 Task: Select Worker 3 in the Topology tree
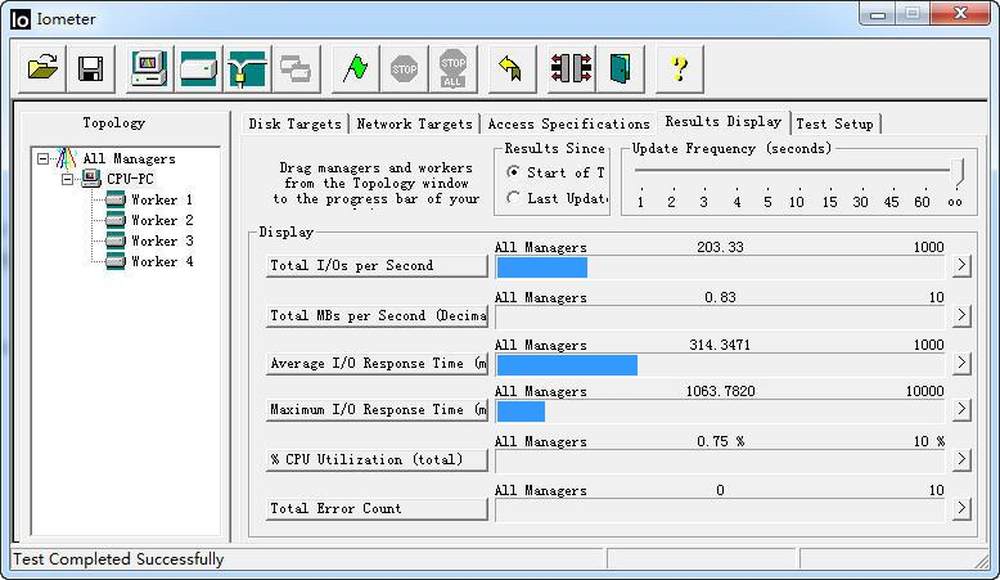[161, 241]
